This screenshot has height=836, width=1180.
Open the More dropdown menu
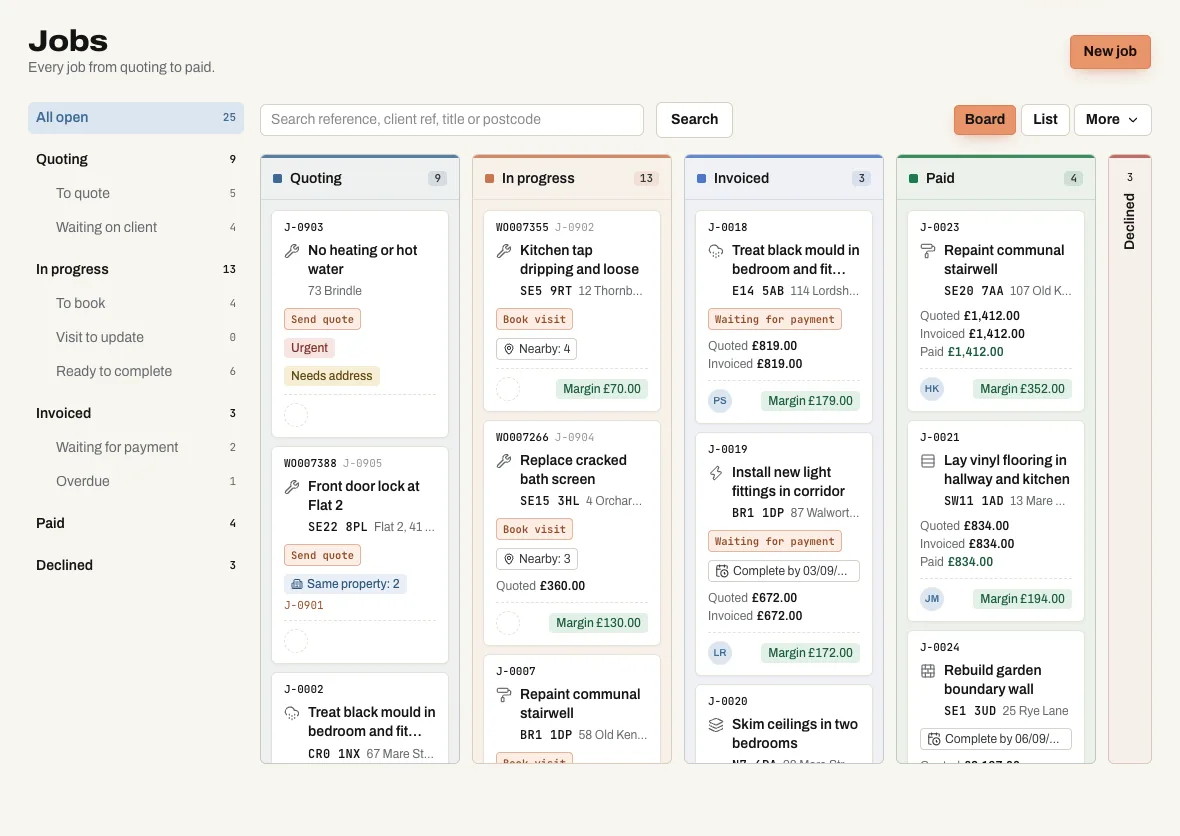(x=1112, y=120)
